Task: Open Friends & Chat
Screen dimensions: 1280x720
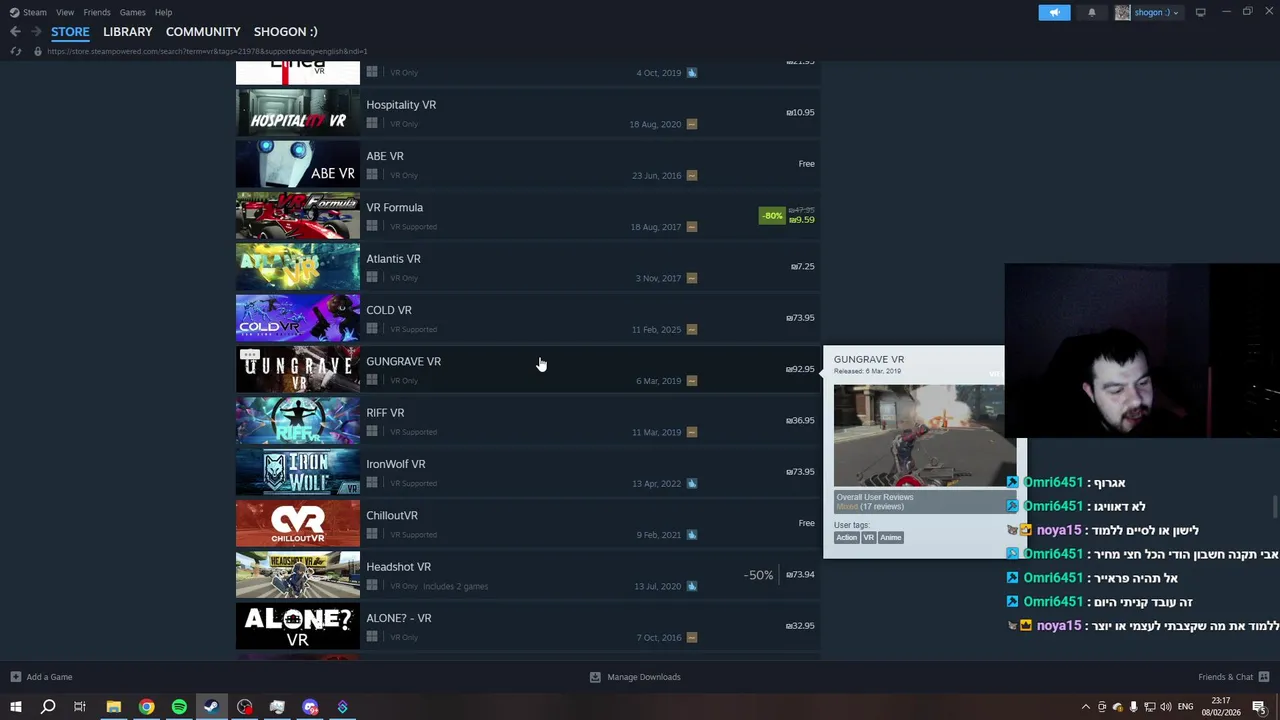Action: pos(1233,677)
